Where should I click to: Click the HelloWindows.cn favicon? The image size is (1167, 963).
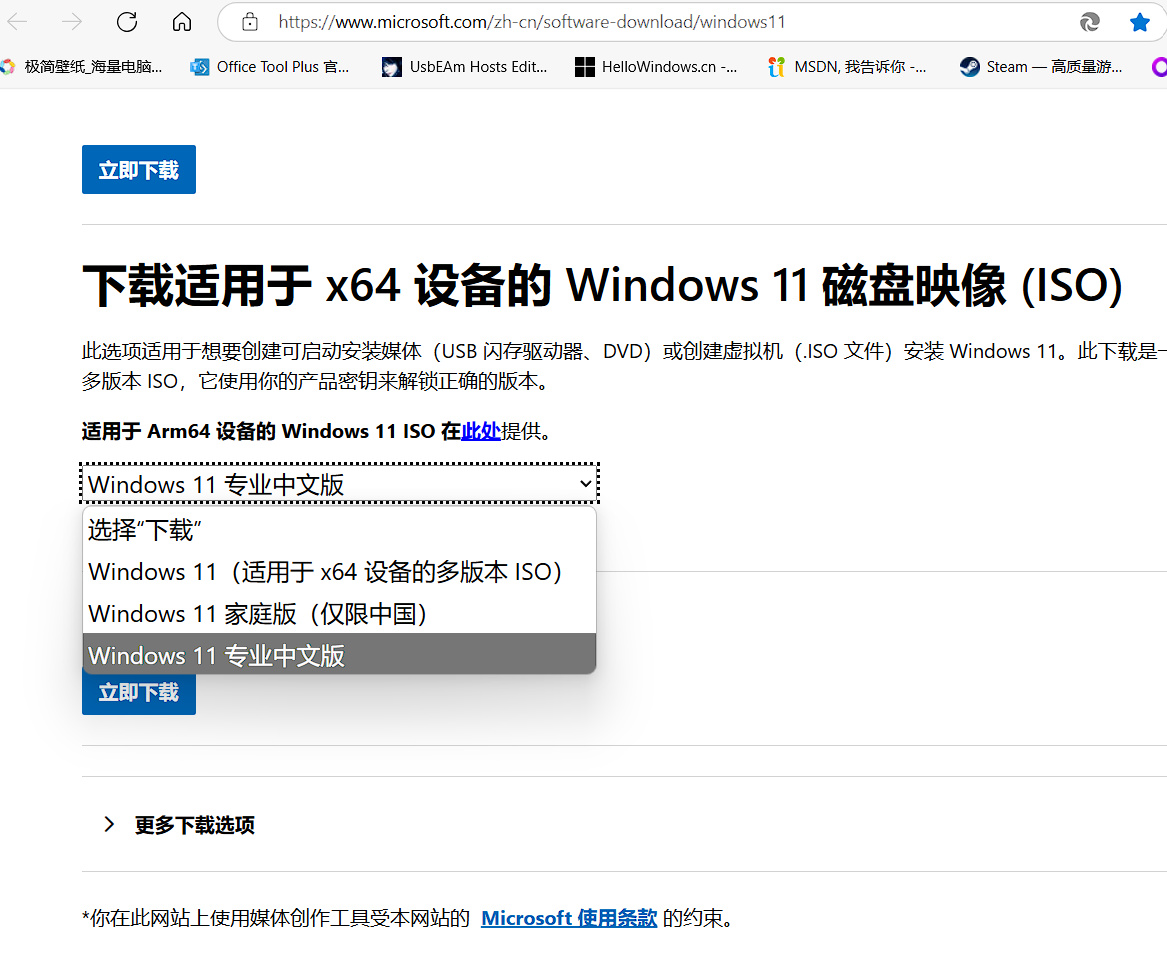pyautogui.click(x=585, y=67)
